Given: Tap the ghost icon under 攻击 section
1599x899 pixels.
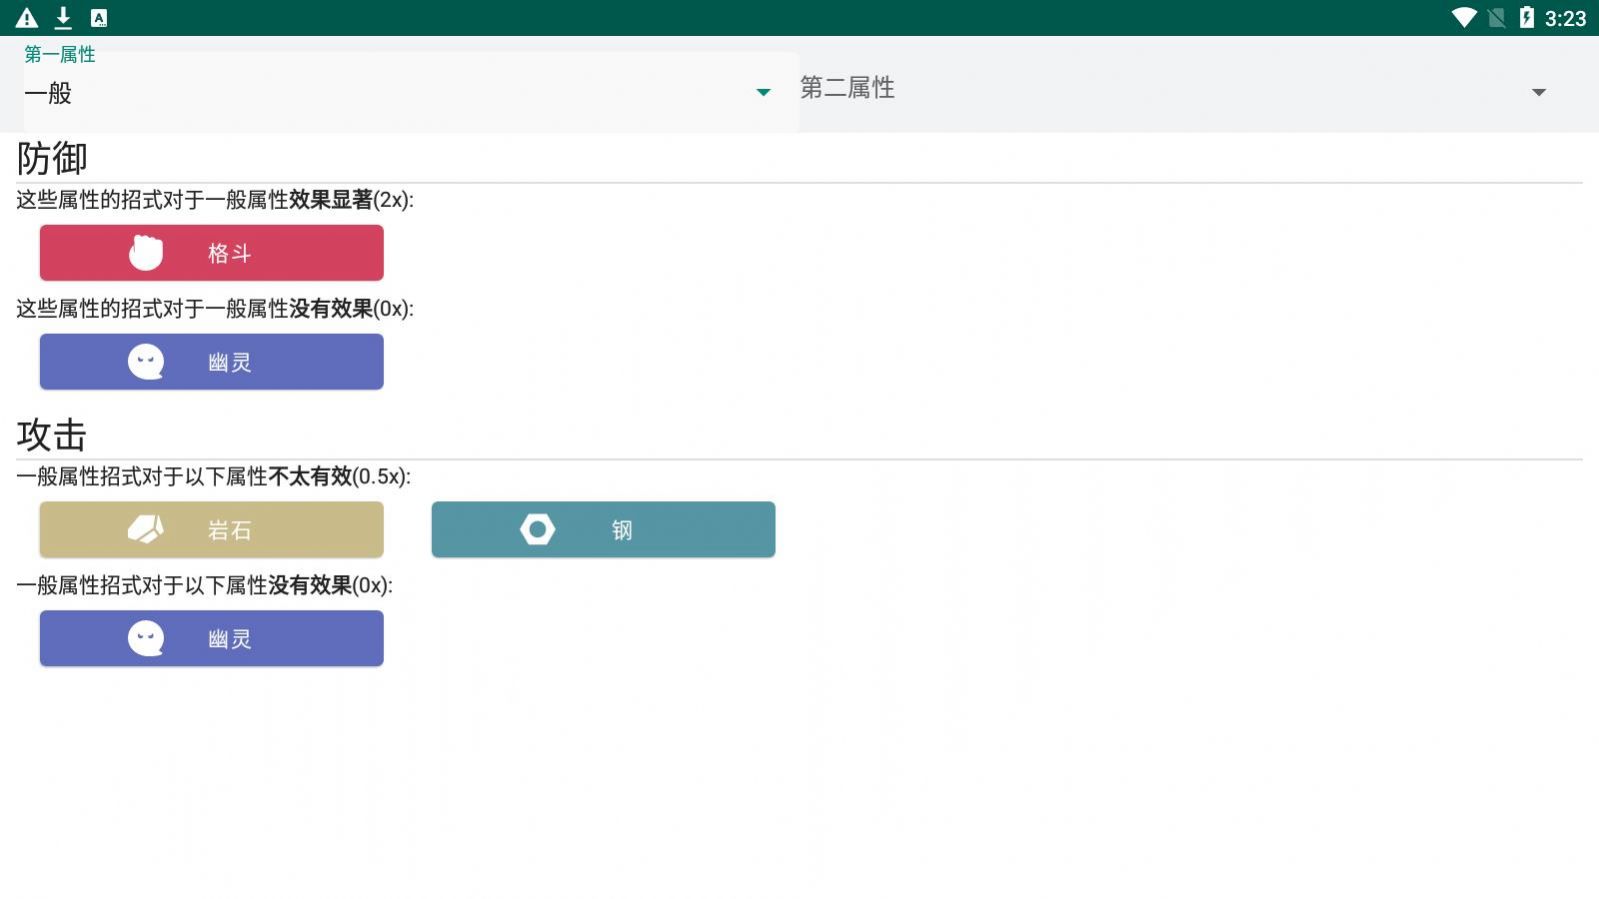Looking at the screenshot, I should tap(146, 639).
